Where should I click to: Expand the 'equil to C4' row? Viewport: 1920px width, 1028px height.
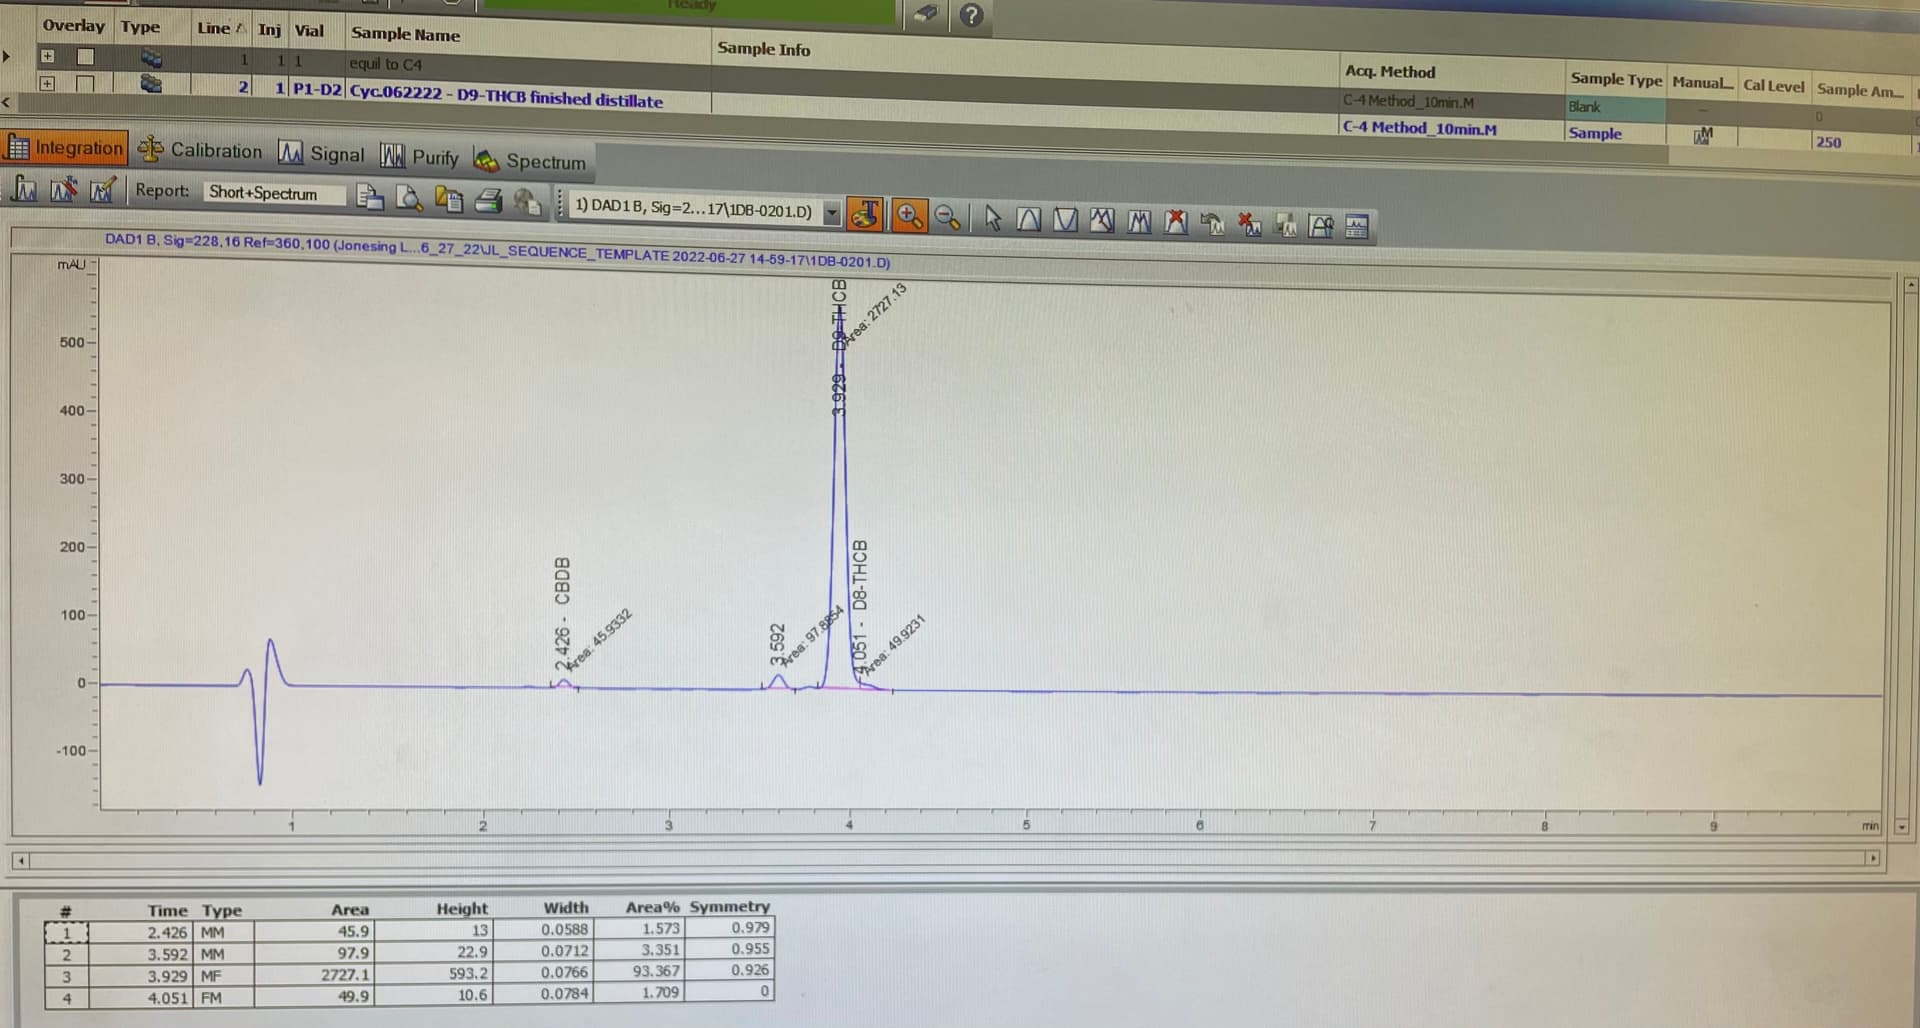[x=47, y=56]
